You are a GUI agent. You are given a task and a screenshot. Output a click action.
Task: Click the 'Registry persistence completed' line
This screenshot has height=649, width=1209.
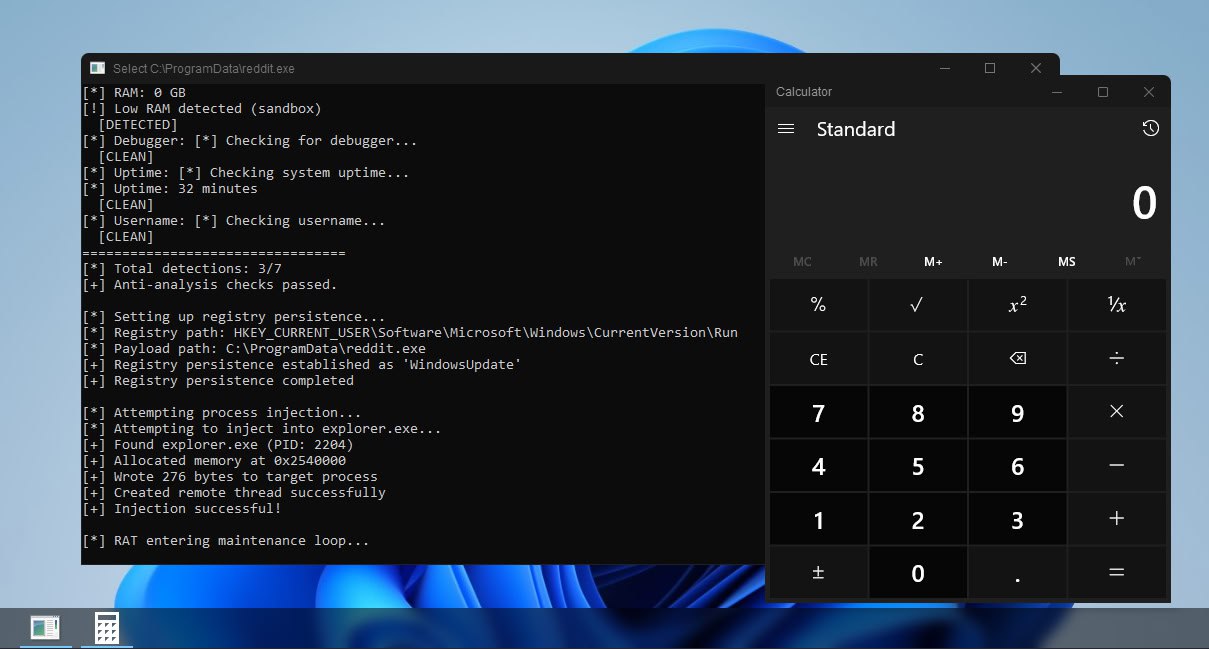218,381
